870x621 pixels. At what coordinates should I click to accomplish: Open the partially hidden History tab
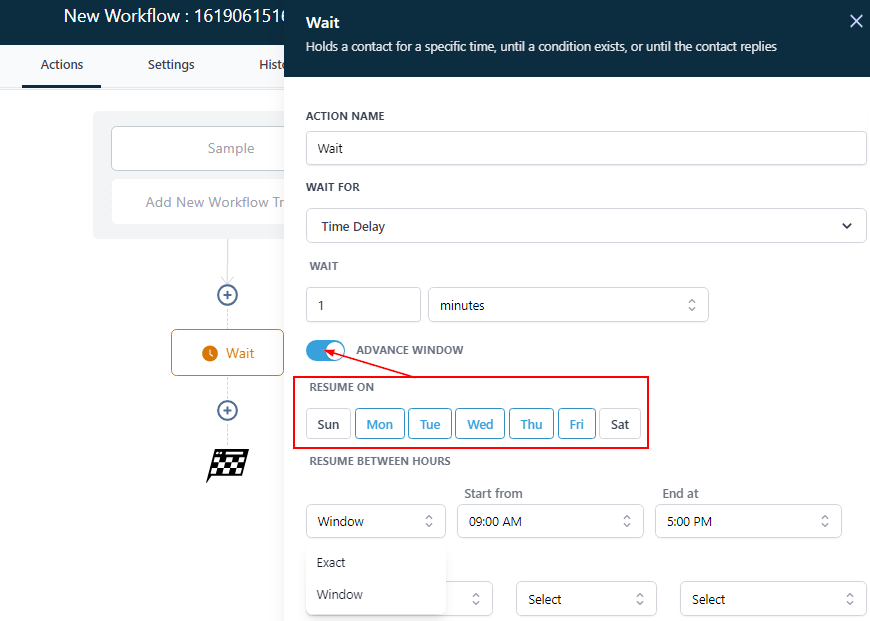tap(271, 65)
